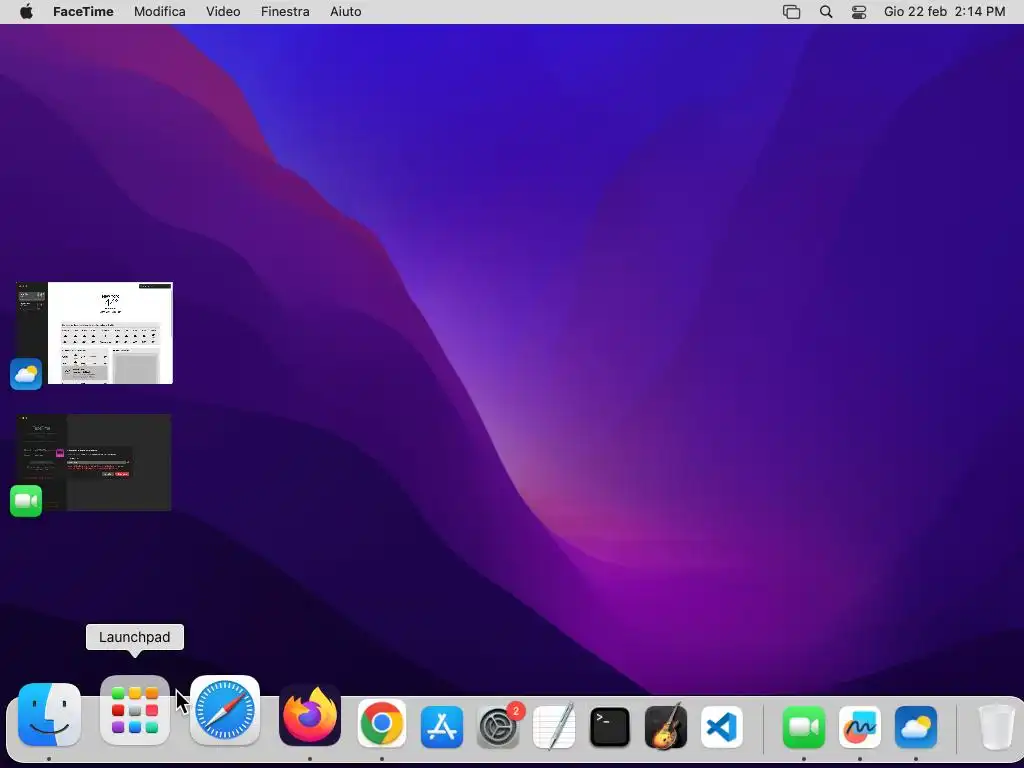Screen dimensions: 1024x768
Task: Open GarageBand from the Dock
Action: click(x=665, y=726)
